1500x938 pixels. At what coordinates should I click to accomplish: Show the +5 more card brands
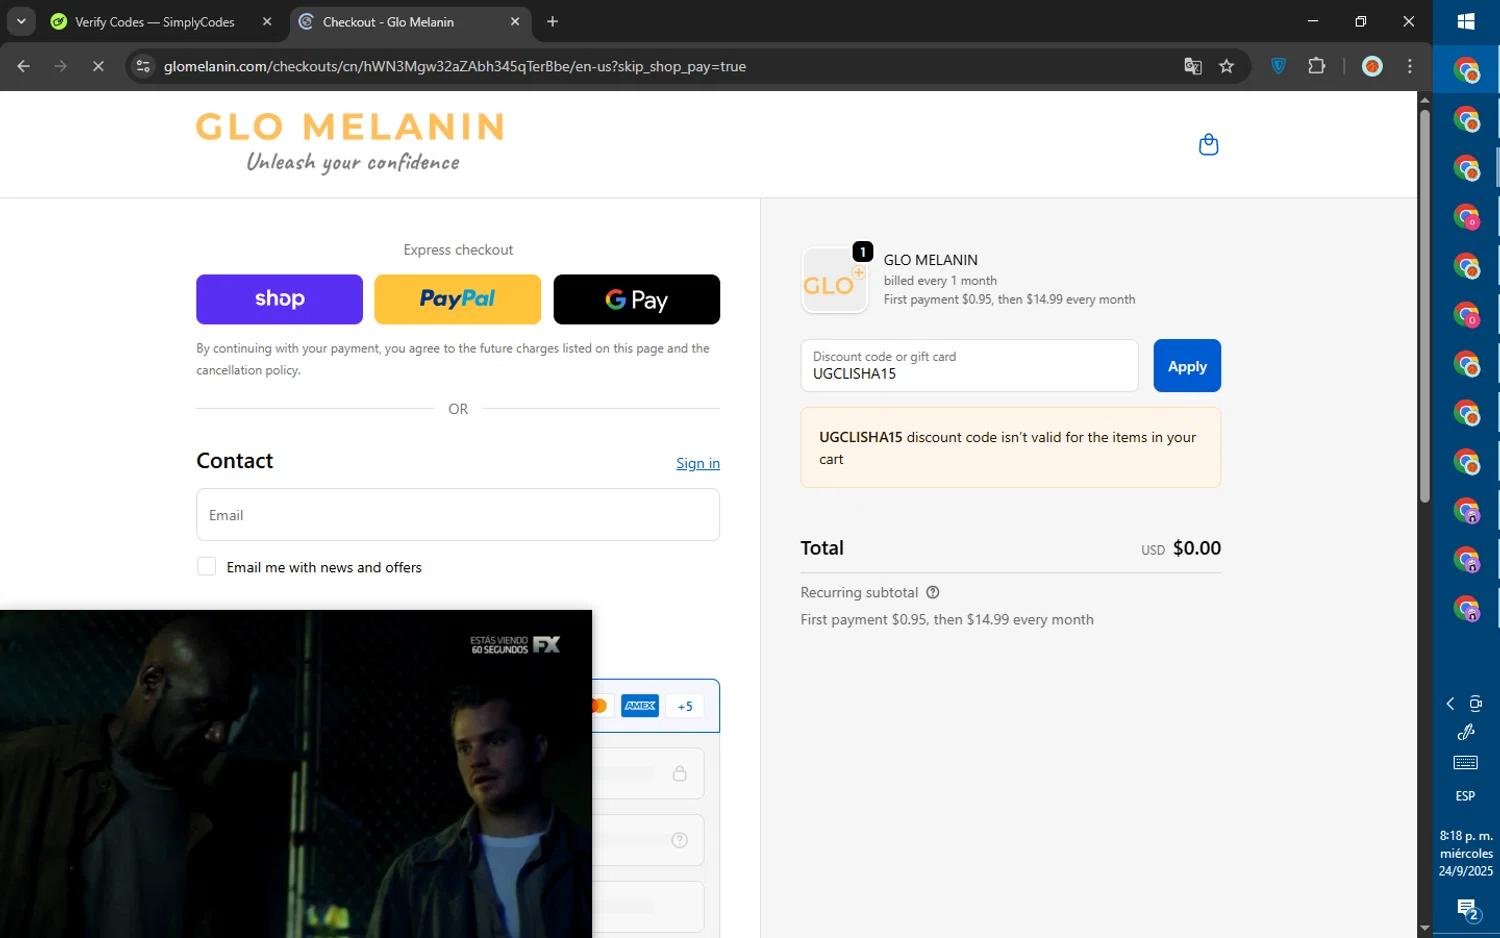(685, 706)
